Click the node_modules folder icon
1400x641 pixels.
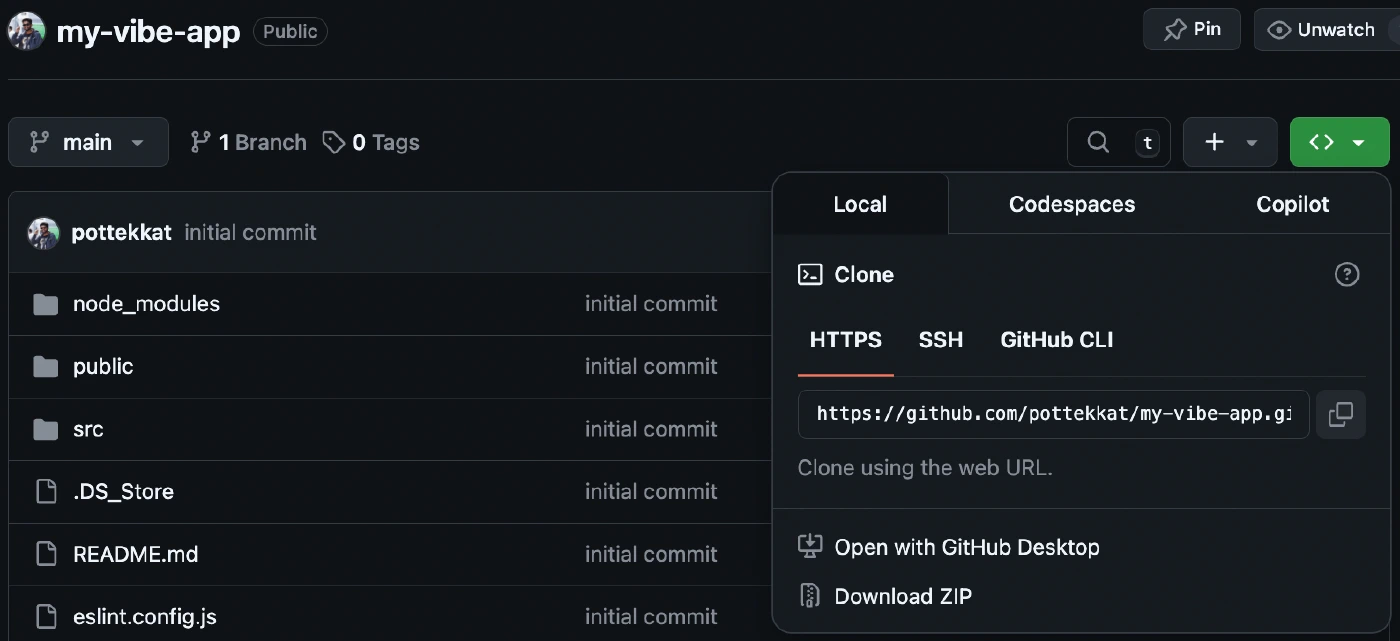tap(45, 304)
